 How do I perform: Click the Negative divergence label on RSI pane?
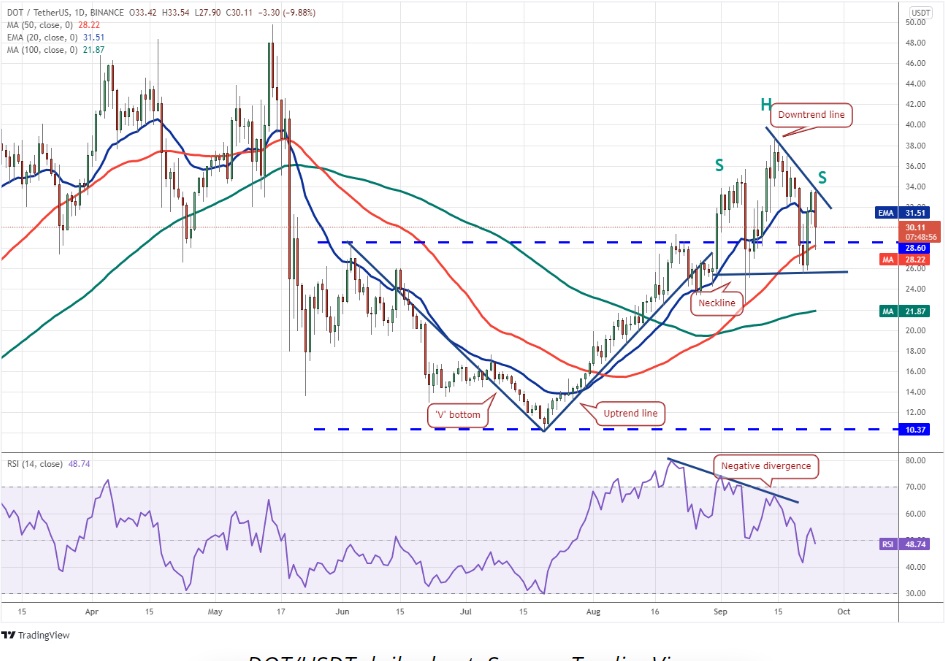click(766, 466)
